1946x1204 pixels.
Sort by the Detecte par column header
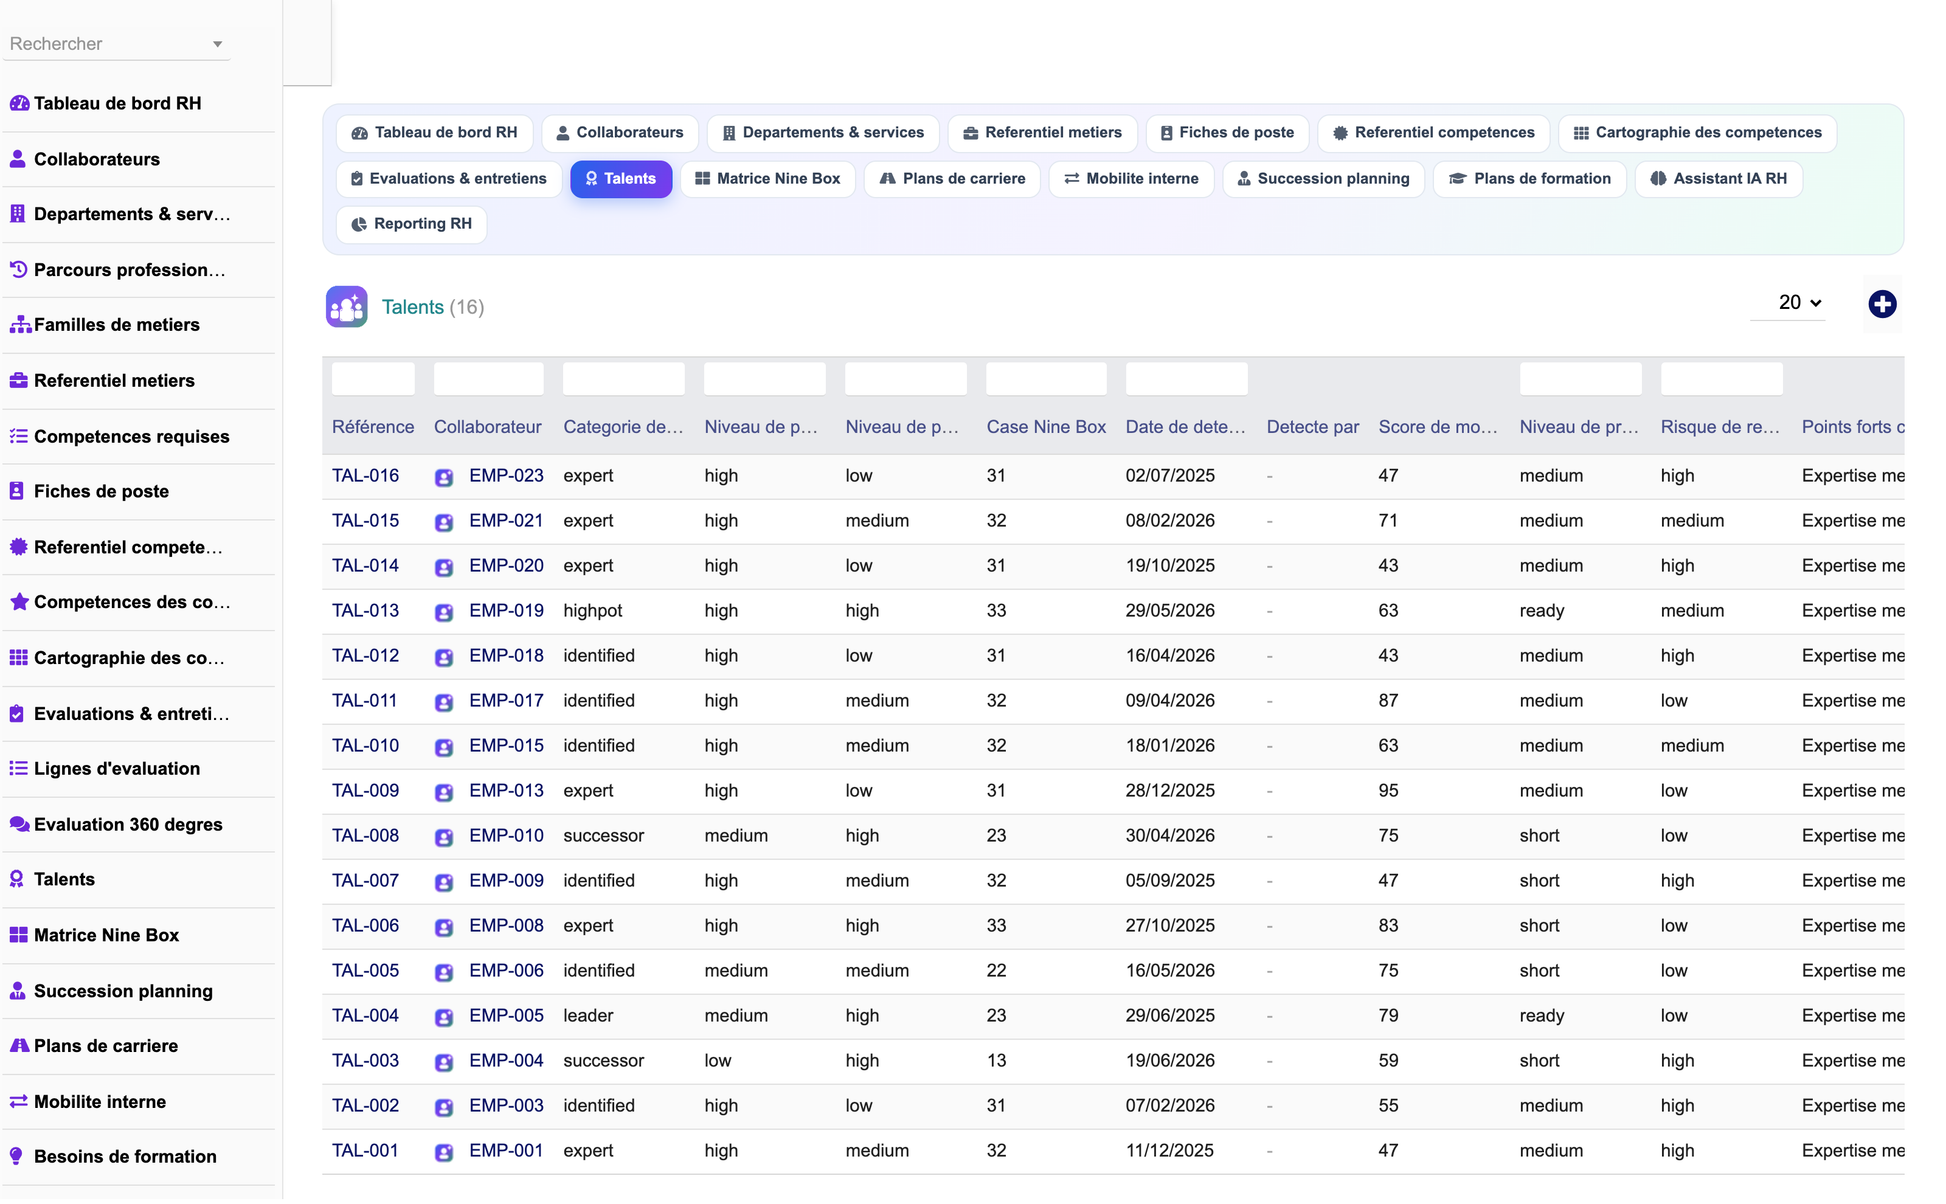(x=1313, y=427)
